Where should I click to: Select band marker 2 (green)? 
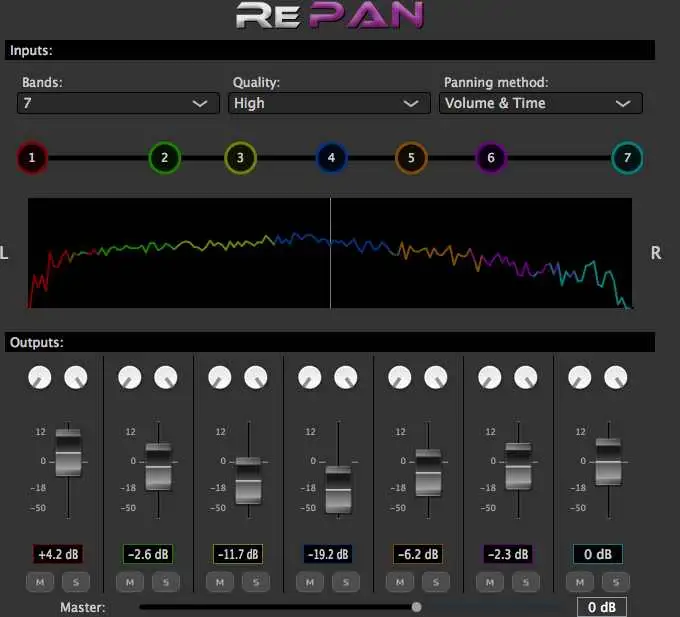point(164,157)
